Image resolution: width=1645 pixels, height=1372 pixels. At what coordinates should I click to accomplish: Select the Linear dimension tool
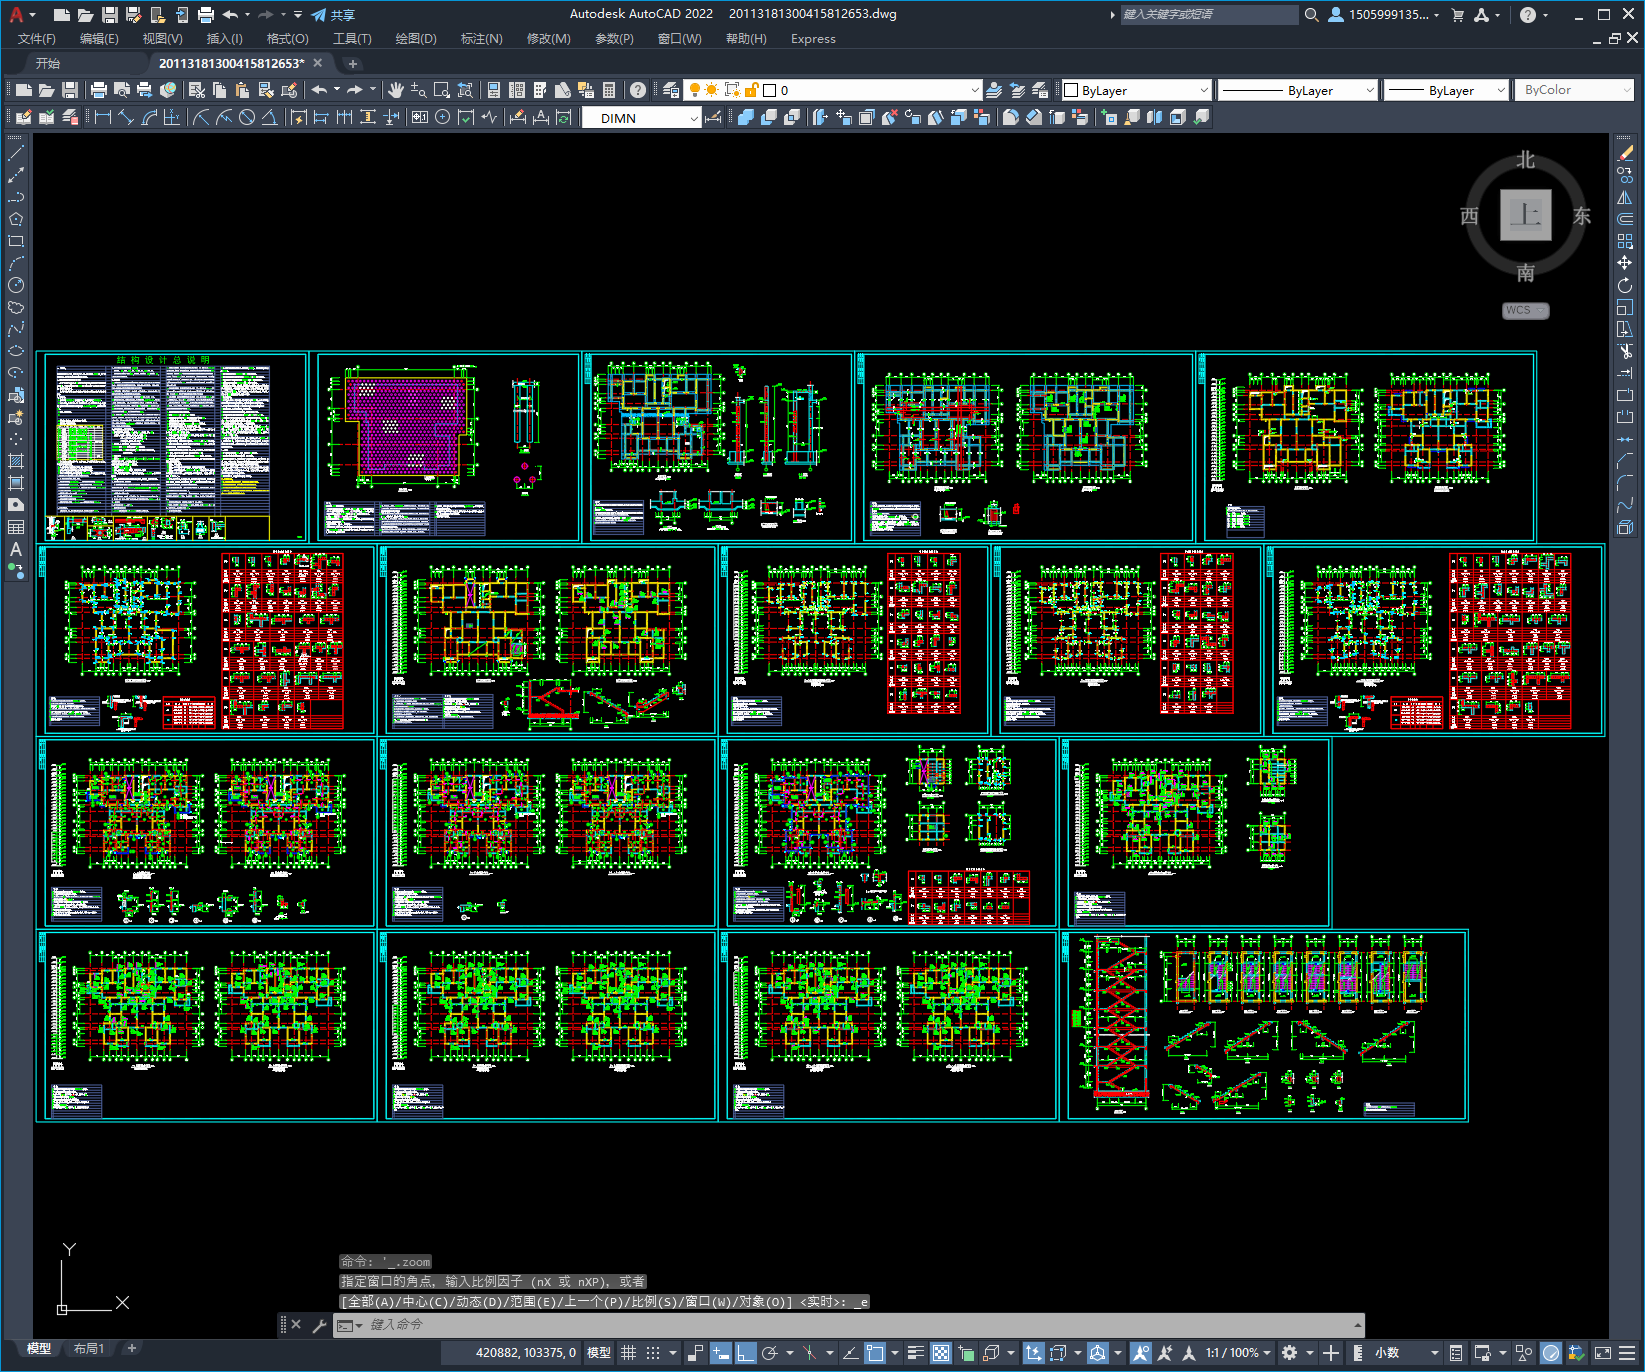click(x=103, y=117)
